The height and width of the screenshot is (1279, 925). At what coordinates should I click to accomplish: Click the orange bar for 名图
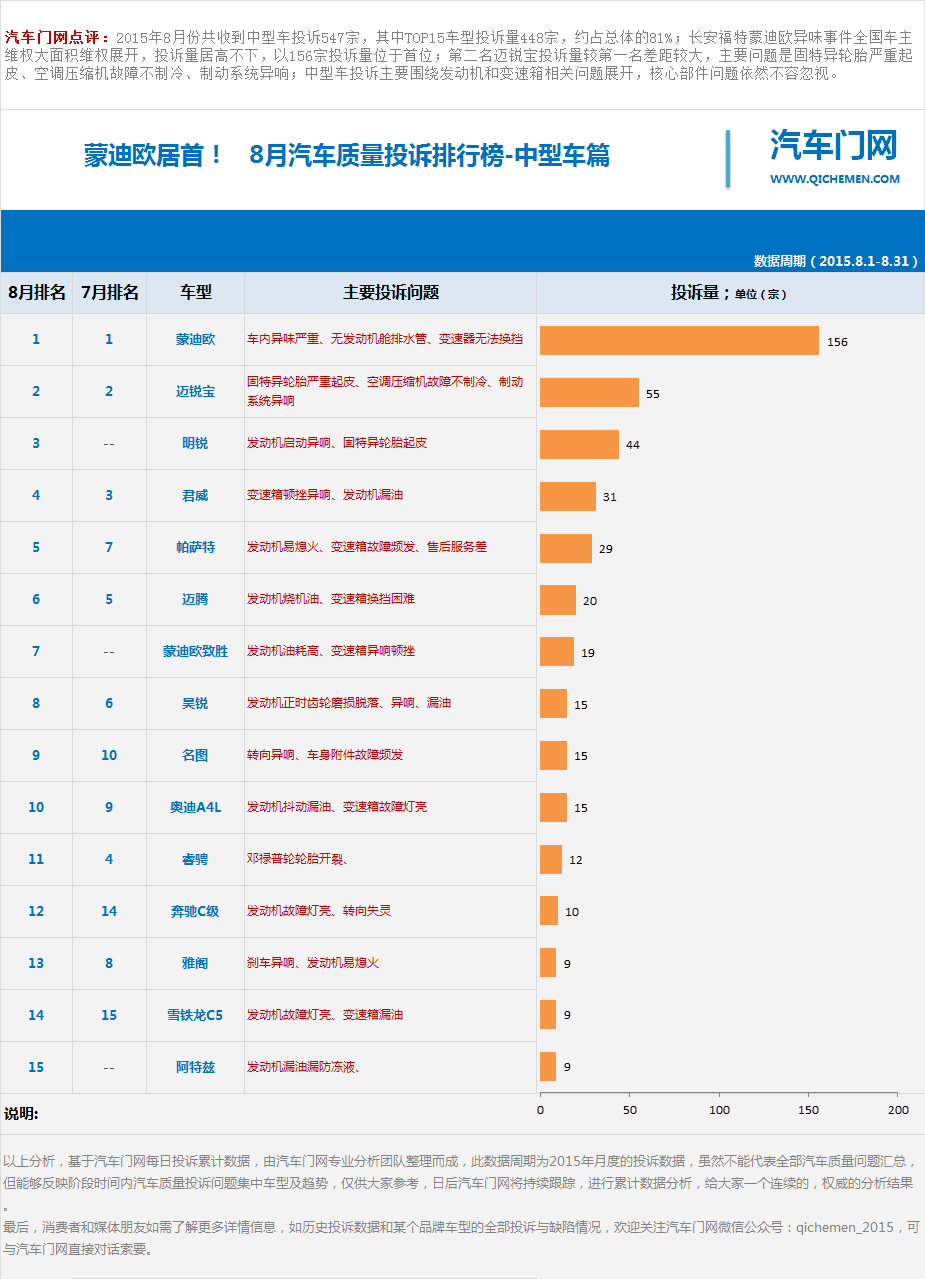[x=553, y=756]
